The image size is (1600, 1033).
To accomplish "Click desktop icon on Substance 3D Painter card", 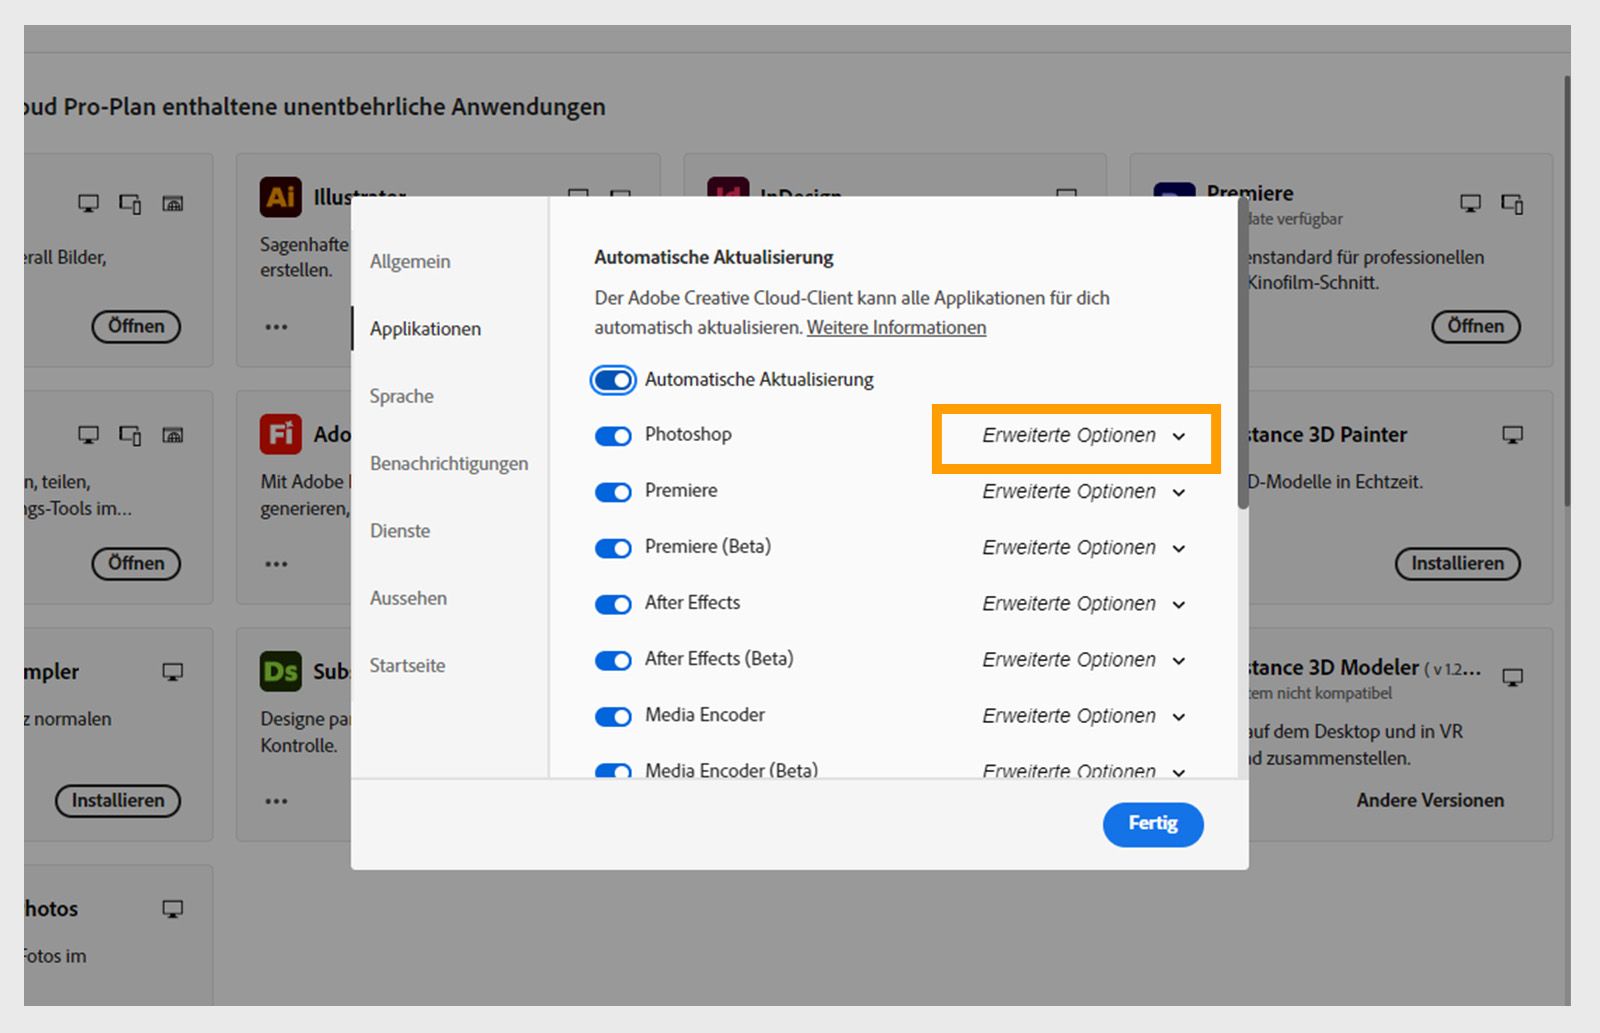I will click(1513, 435).
